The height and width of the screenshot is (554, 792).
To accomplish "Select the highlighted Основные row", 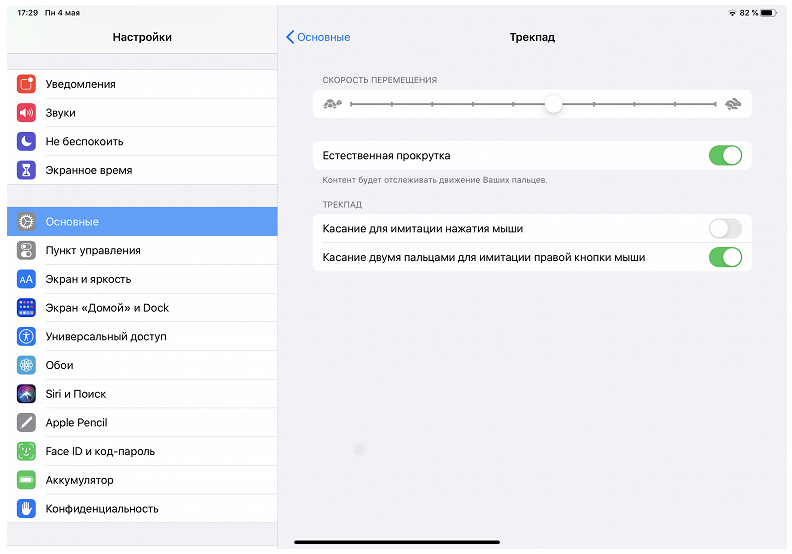I will (x=142, y=222).
